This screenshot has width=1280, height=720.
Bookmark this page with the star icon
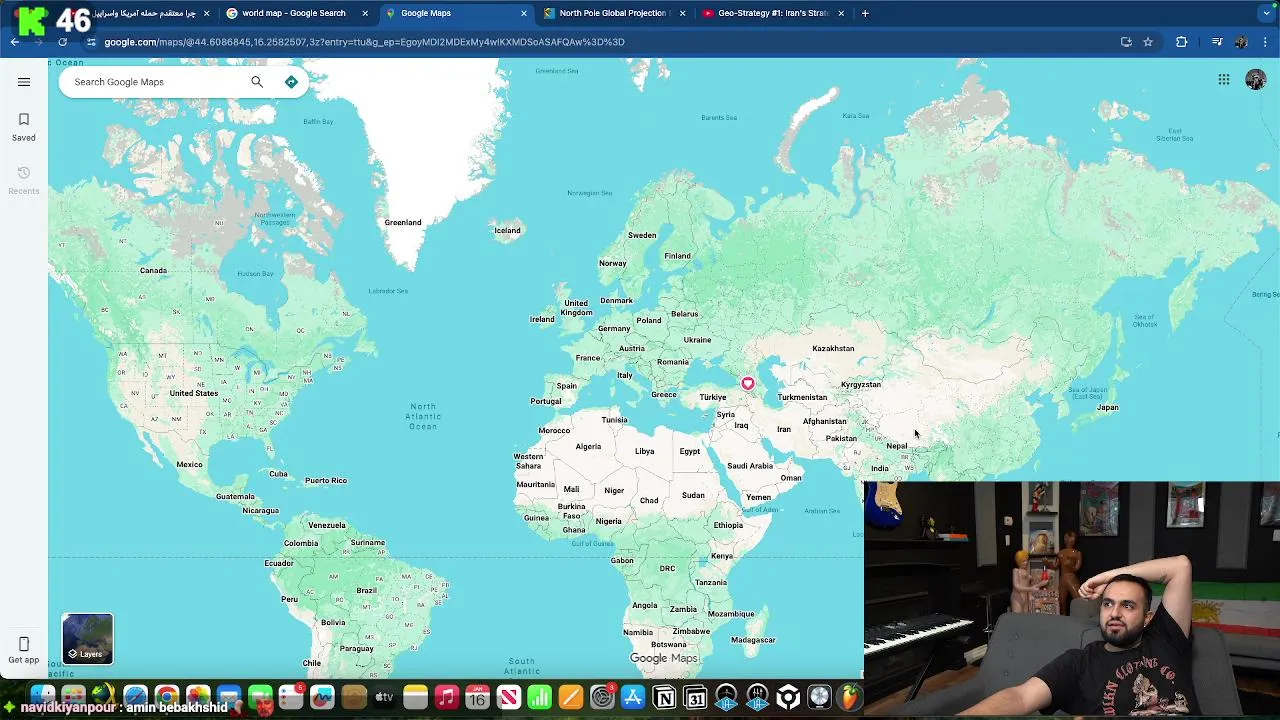pyautogui.click(x=1148, y=42)
